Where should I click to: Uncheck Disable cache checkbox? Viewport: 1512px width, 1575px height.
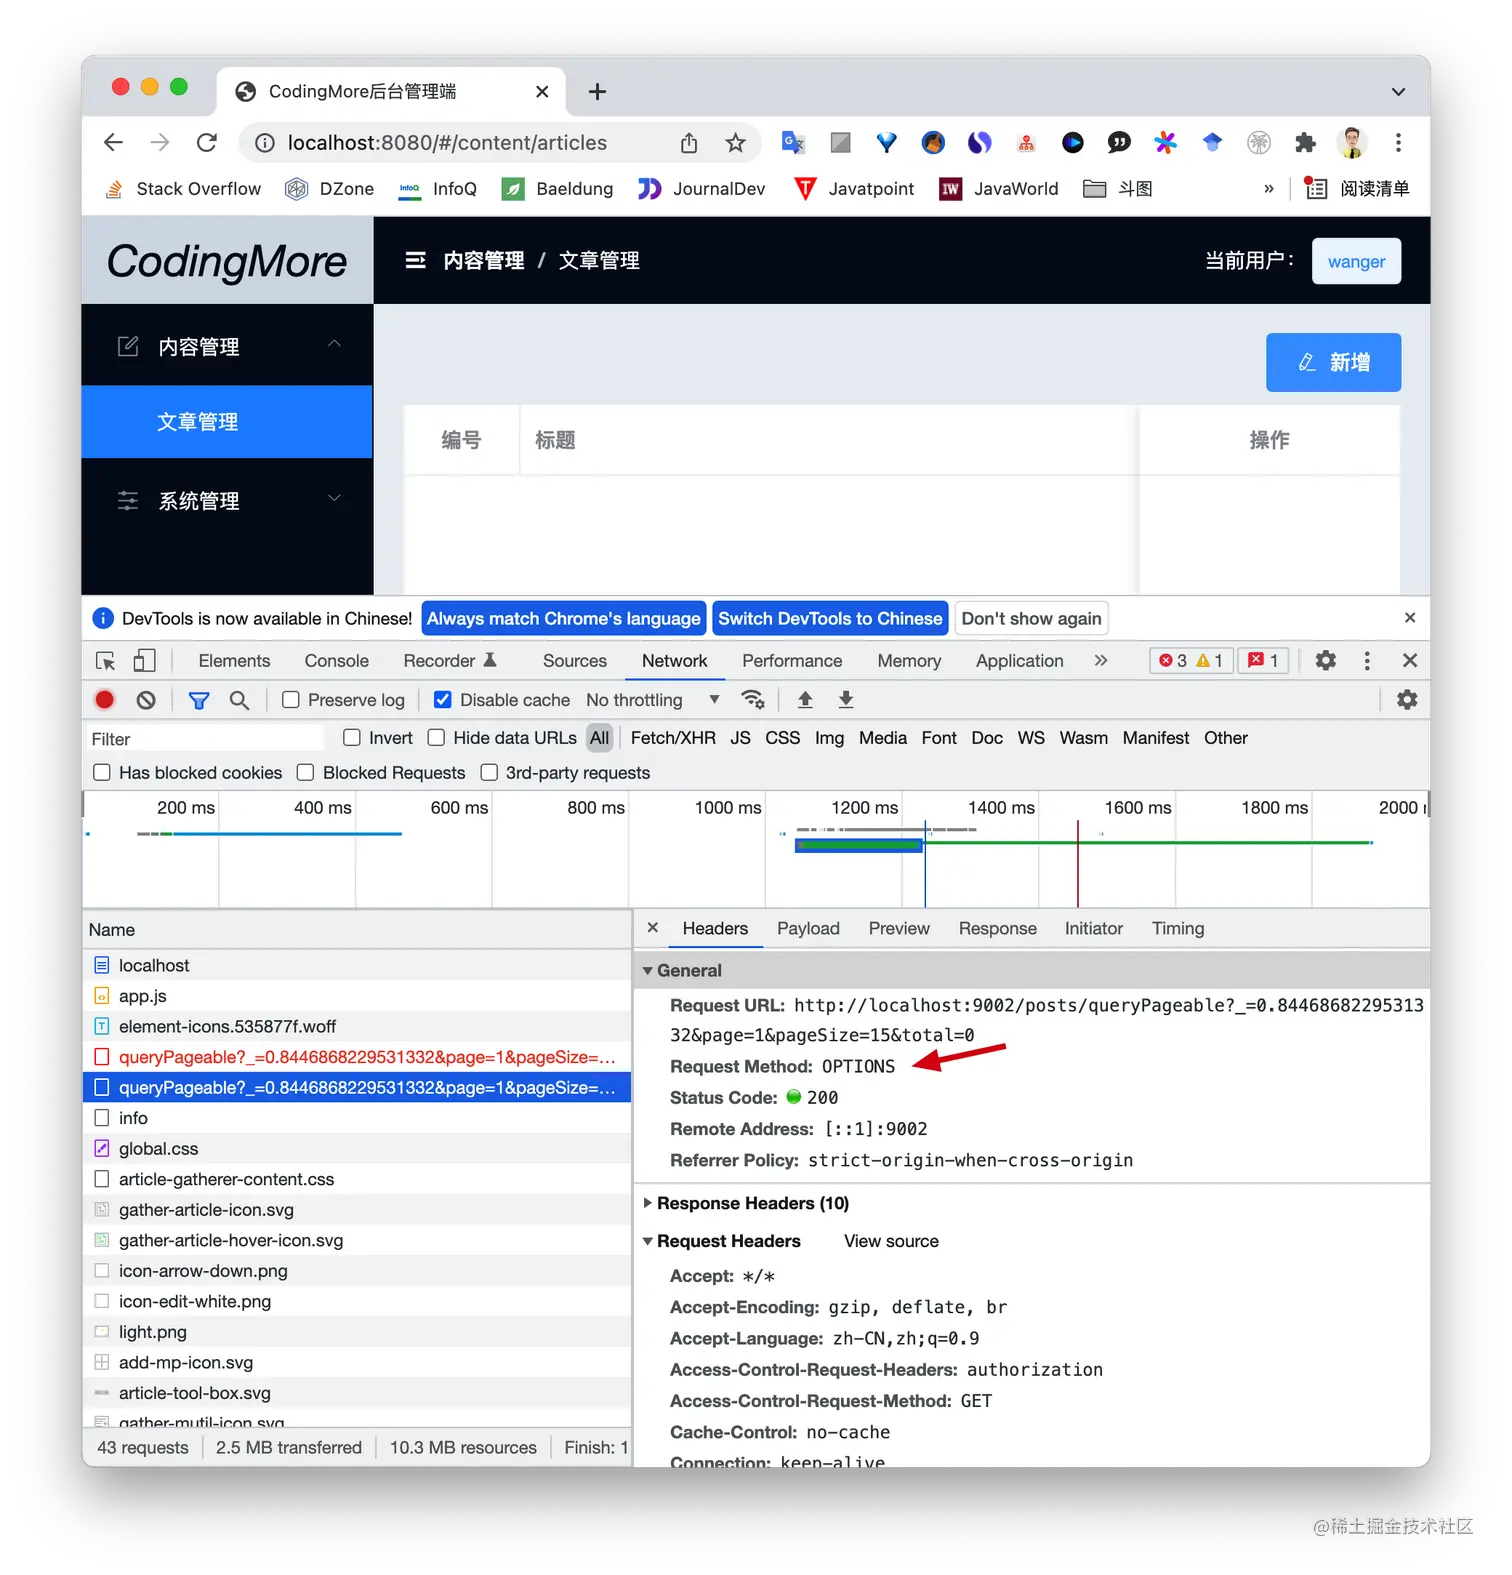click(442, 700)
